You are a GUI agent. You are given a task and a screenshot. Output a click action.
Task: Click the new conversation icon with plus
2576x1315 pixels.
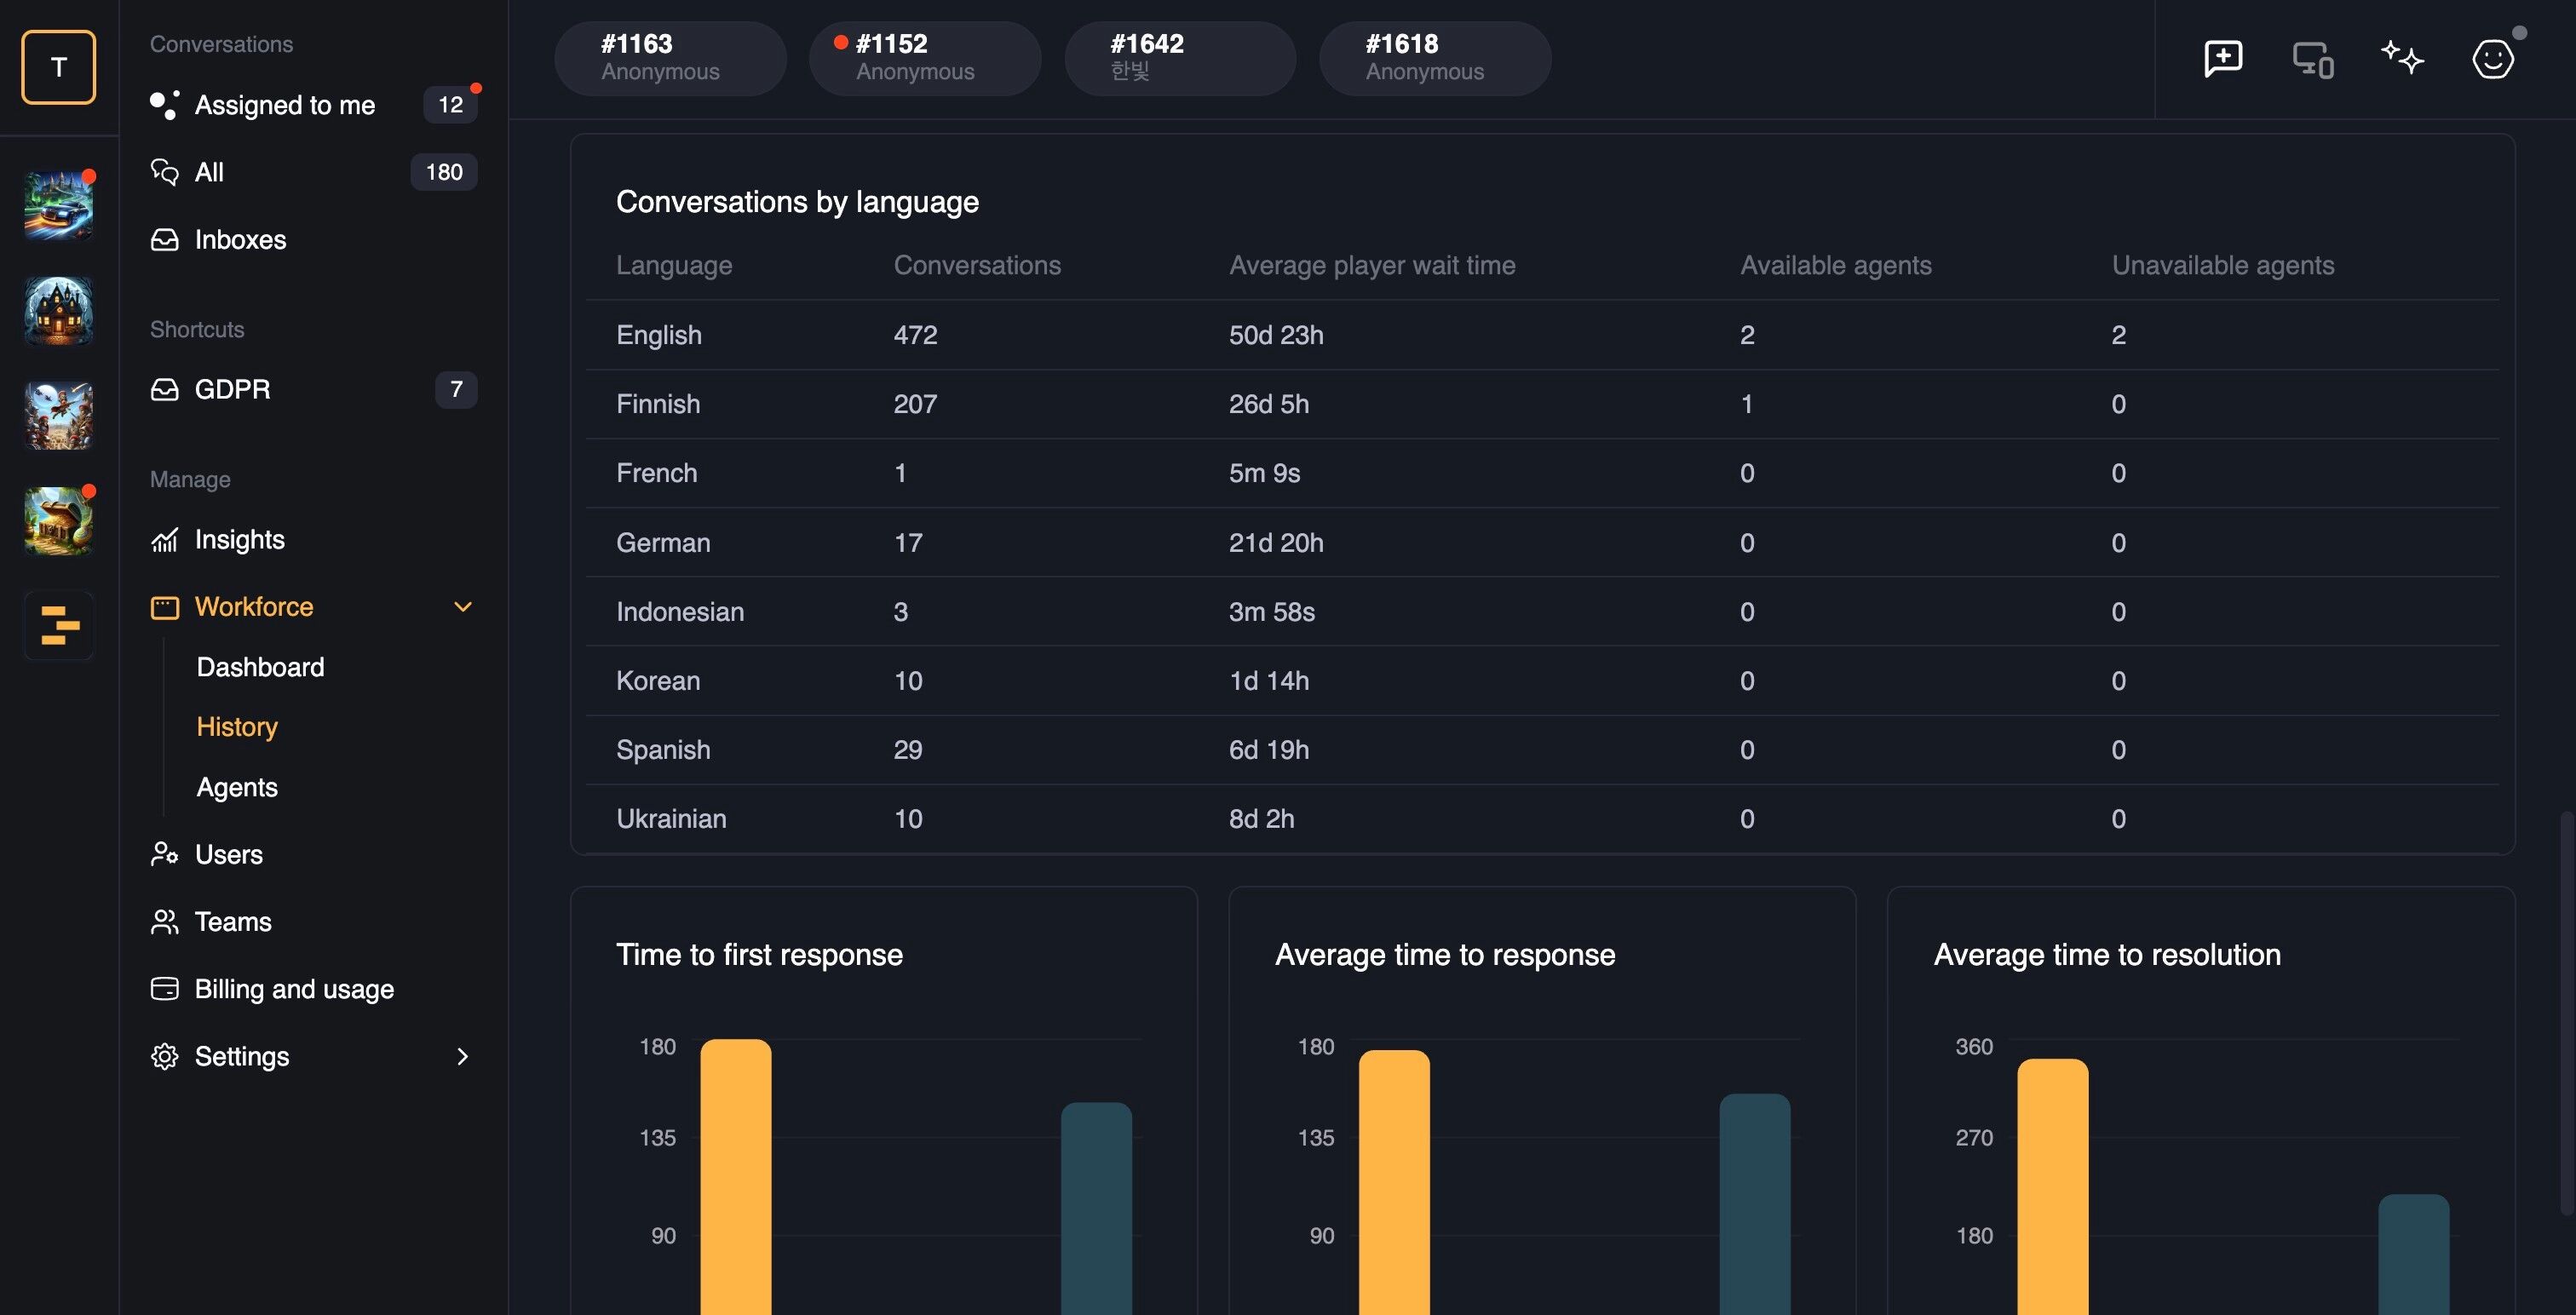pyautogui.click(x=2223, y=59)
